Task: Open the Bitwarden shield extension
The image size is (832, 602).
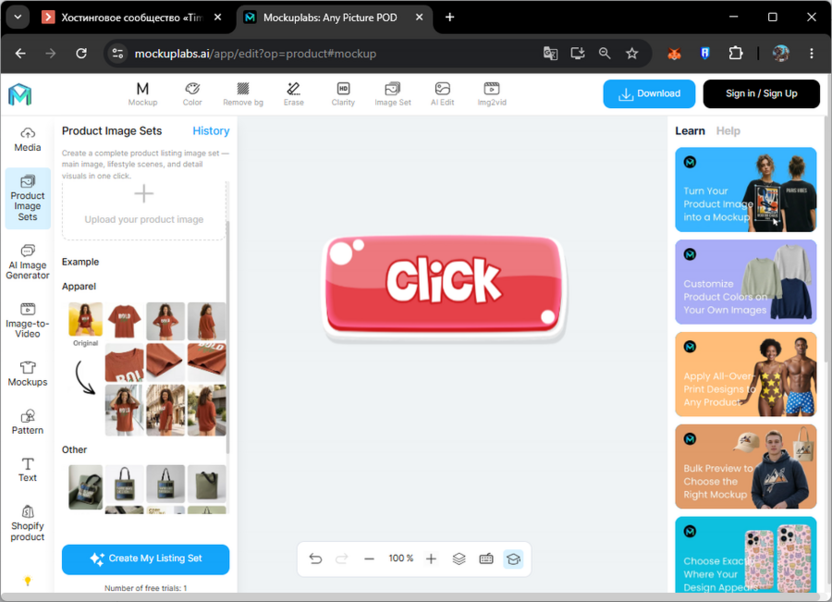Action: coord(705,54)
